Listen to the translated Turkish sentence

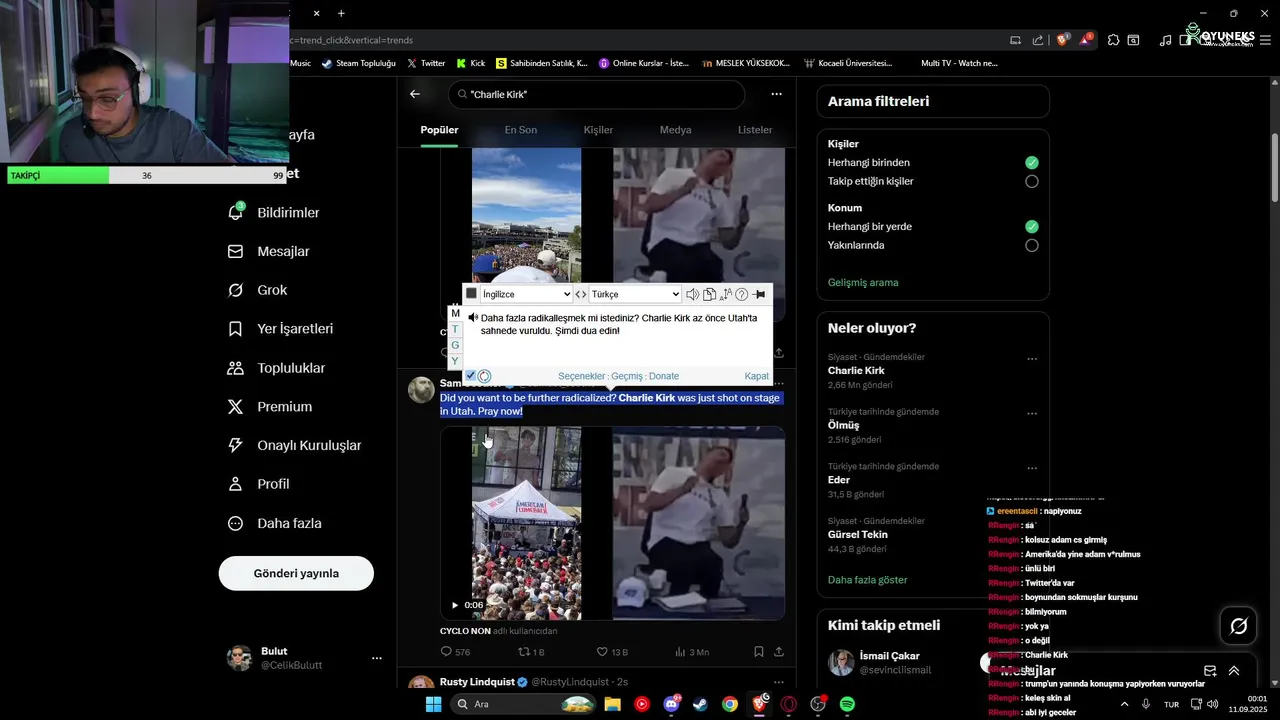[x=473, y=318]
